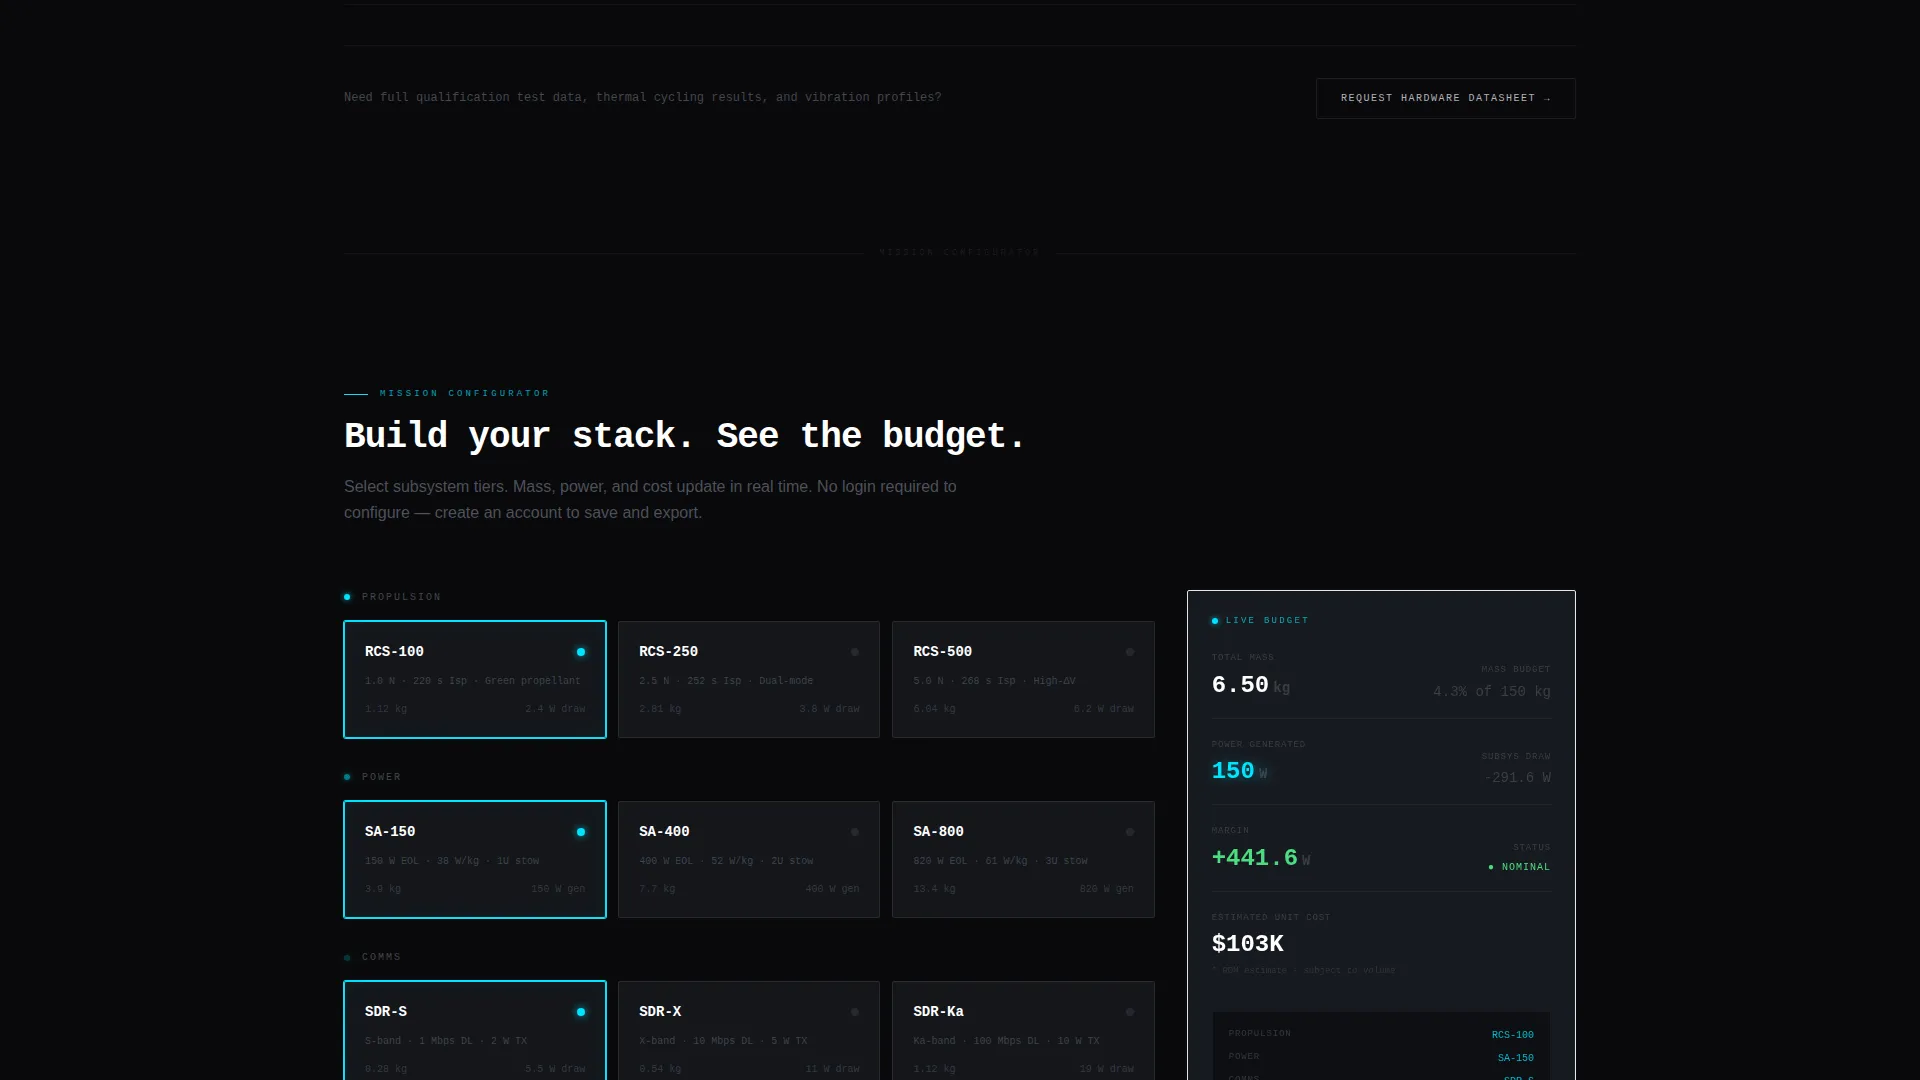Click the '2.4 W draw' value
This screenshot has height=1080, width=1920.
[x=555, y=709]
